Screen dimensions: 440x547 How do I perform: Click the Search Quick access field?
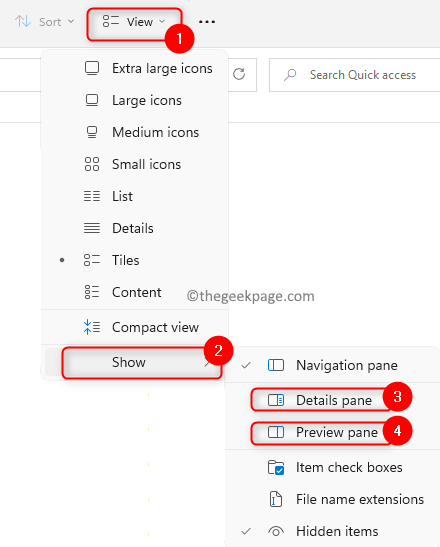tap(355, 75)
